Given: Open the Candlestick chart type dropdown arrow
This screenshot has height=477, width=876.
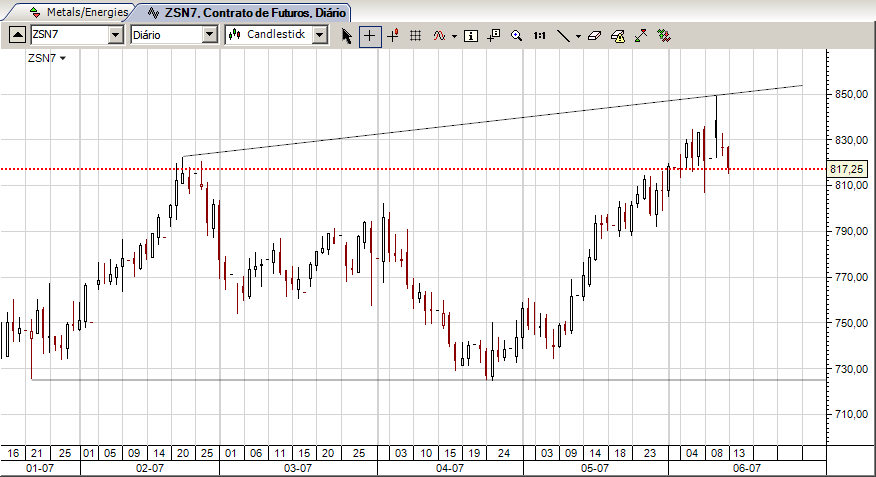Looking at the screenshot, I should [320, 35].
